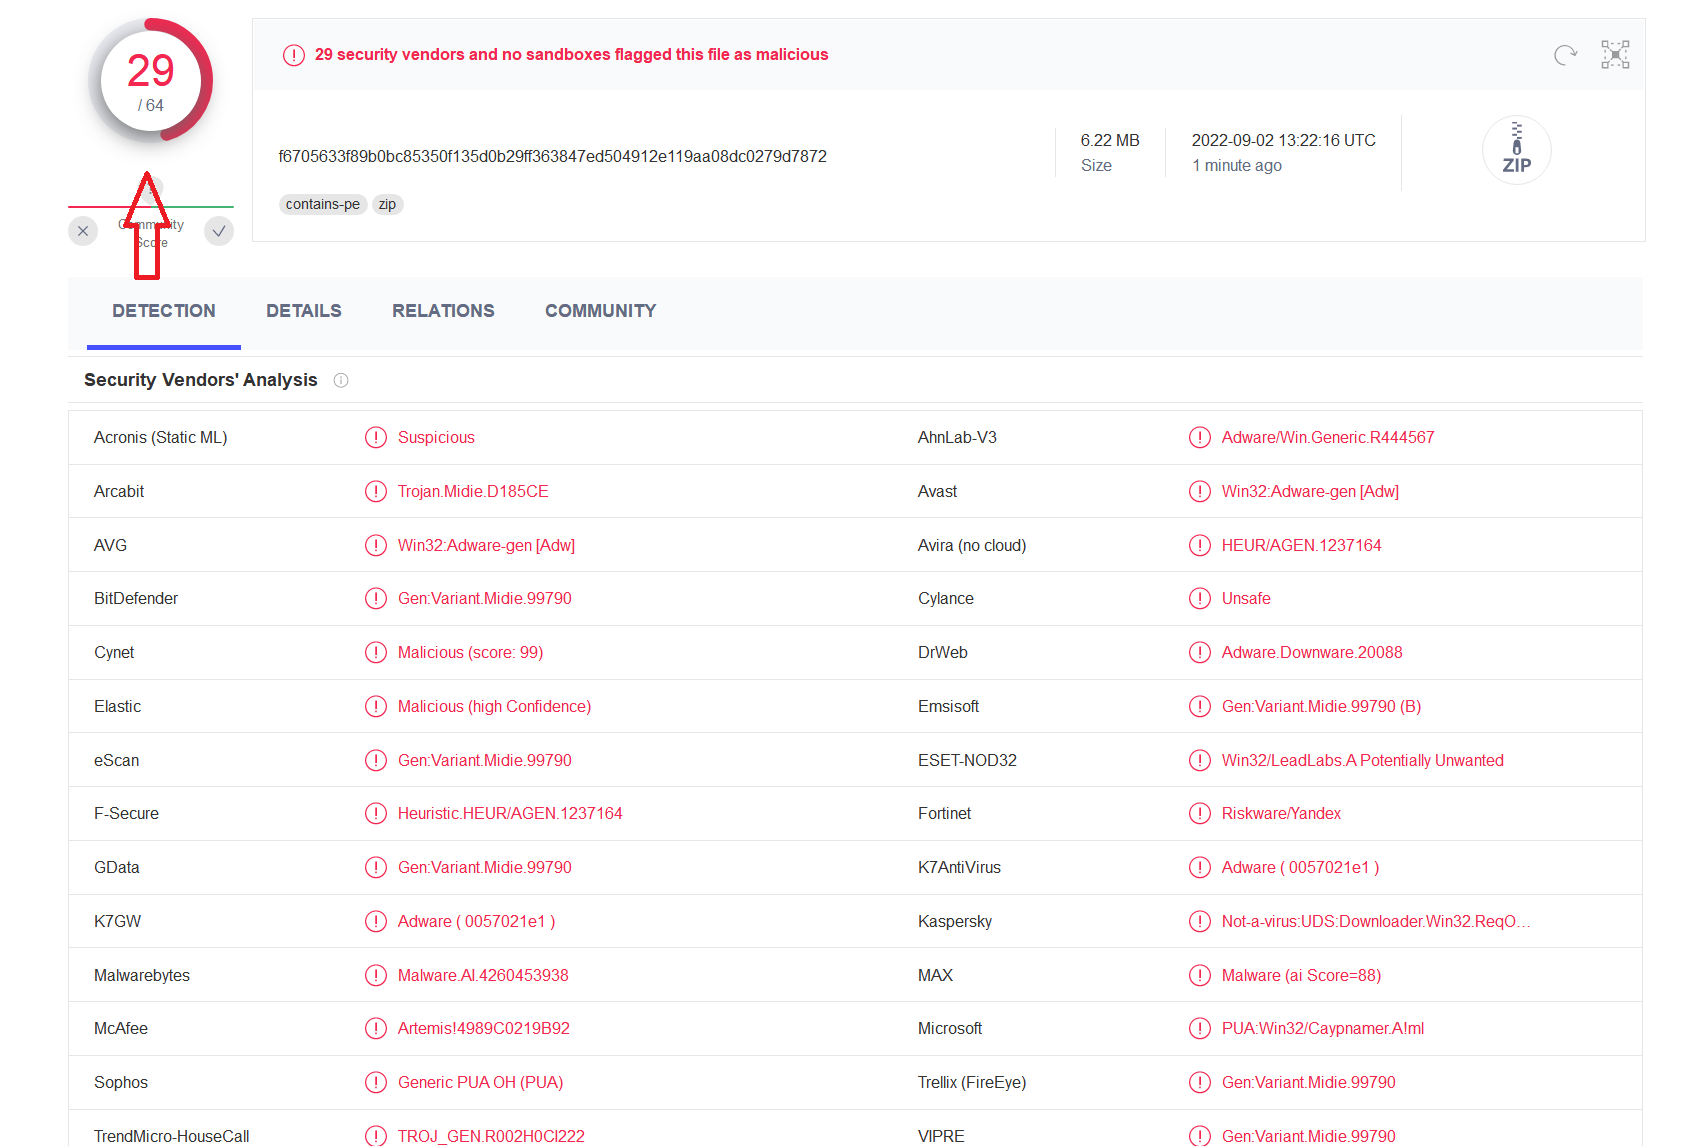This screenshot has height=1146, width=1701.
Task: Click the GData Gen:Variant.Midie.99790 result
Action: [485, 867]
